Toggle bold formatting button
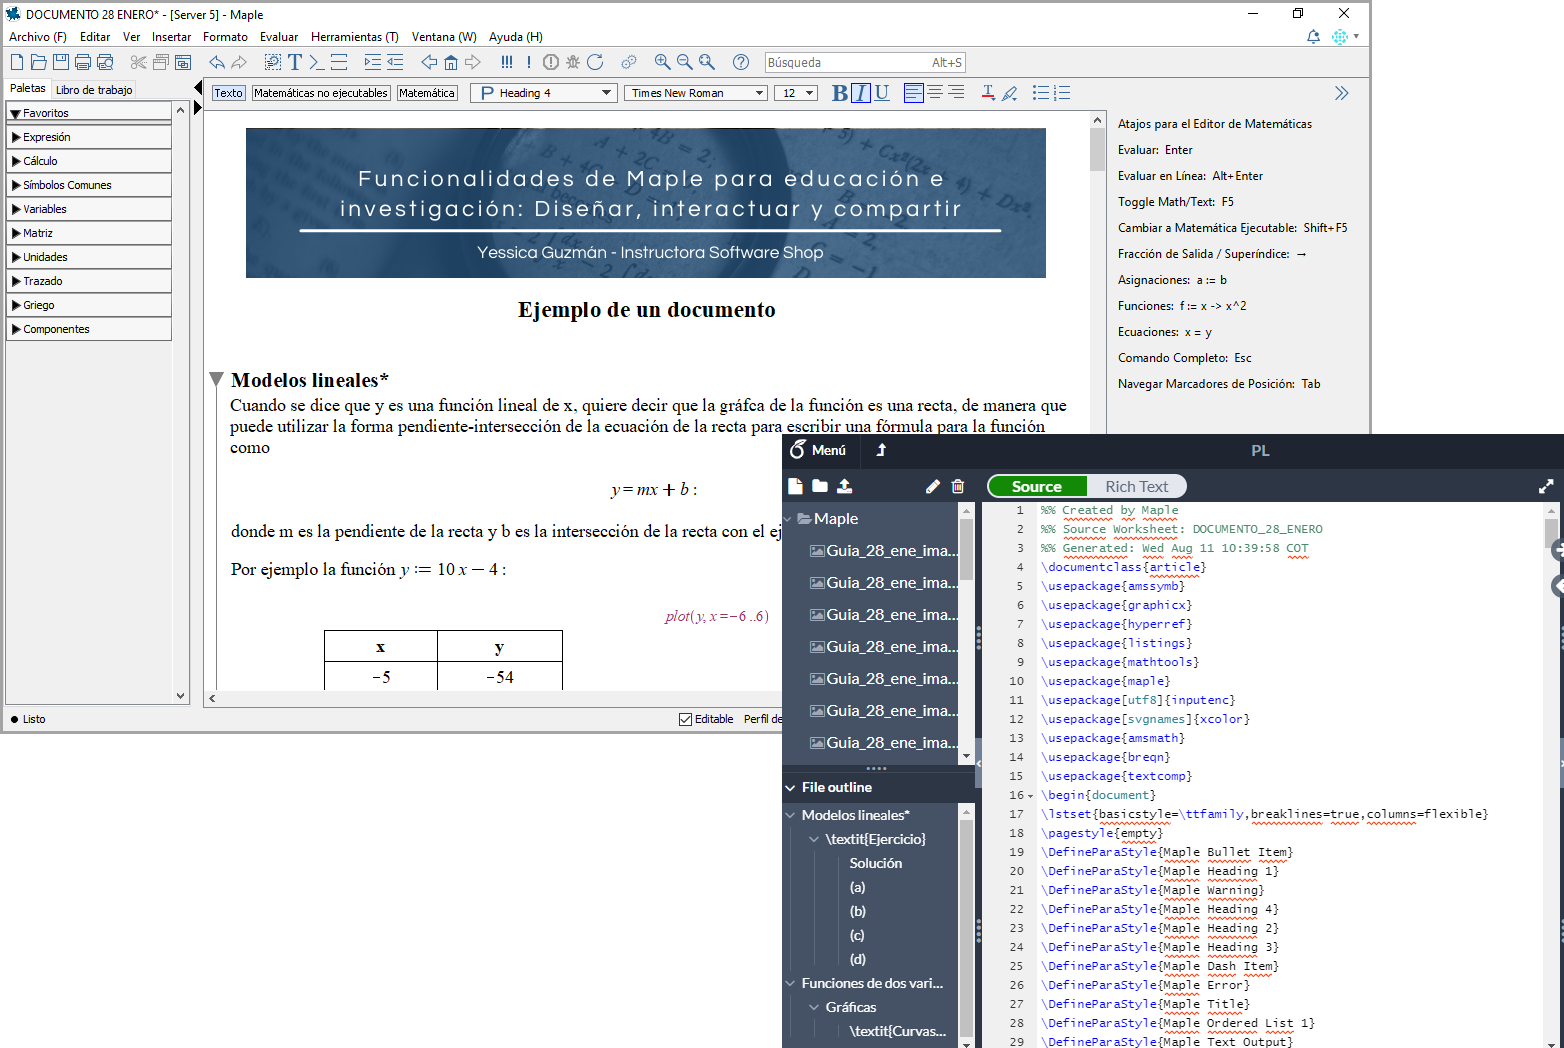 (x=839, y=93)
